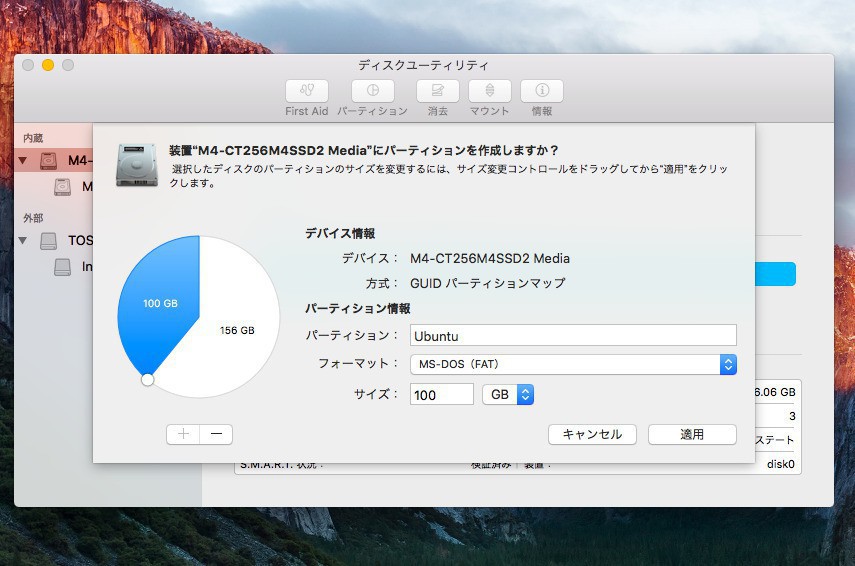Click the パーティション name field with Ubuntu
This screenshot has height=566, width=855.
coord(573,335)
